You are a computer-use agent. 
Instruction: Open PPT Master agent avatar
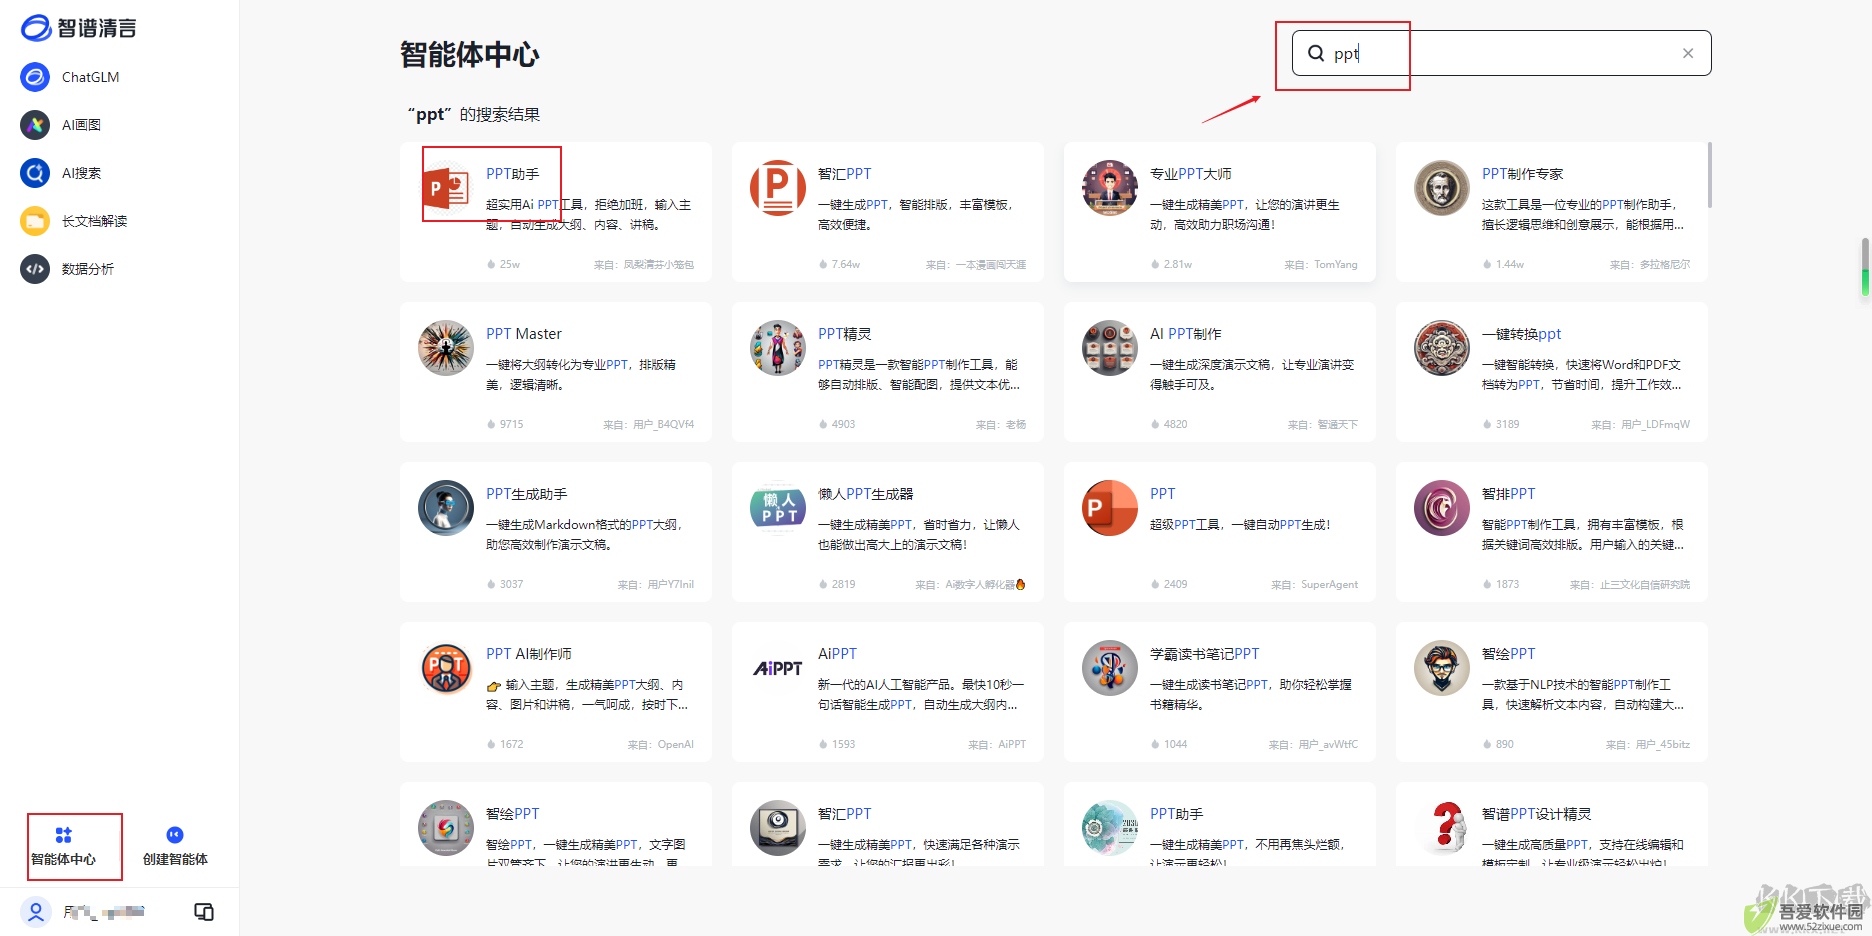pyautogui.click(x=446, y=348)
